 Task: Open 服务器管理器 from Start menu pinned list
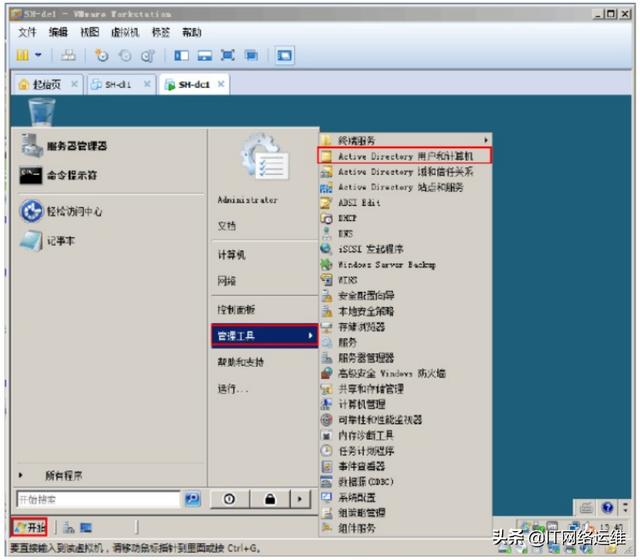coord(64,146)
